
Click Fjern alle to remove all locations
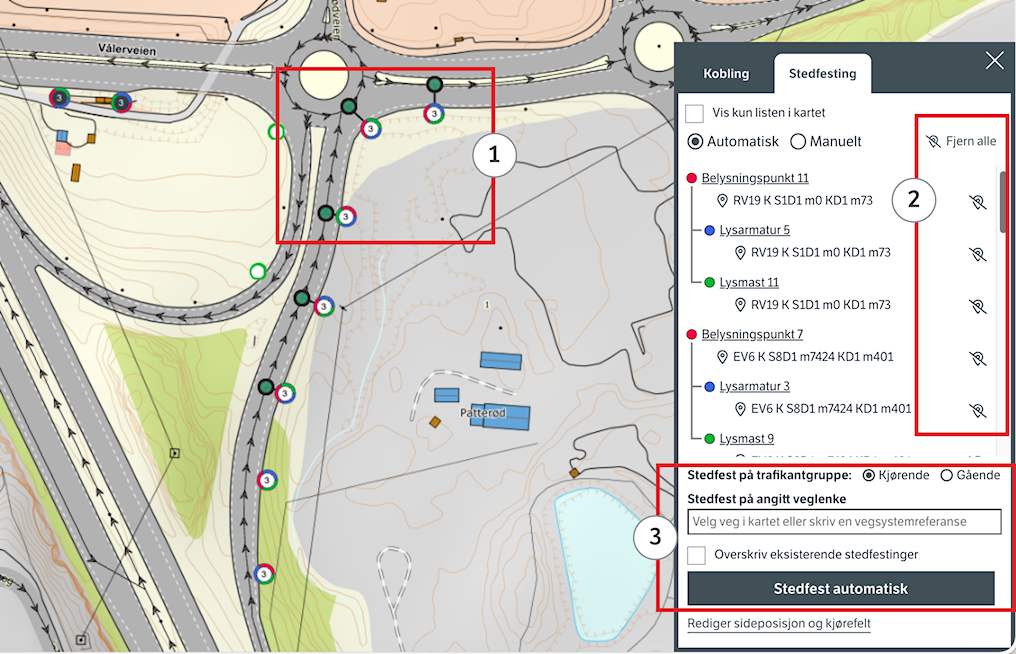(961, 142)
